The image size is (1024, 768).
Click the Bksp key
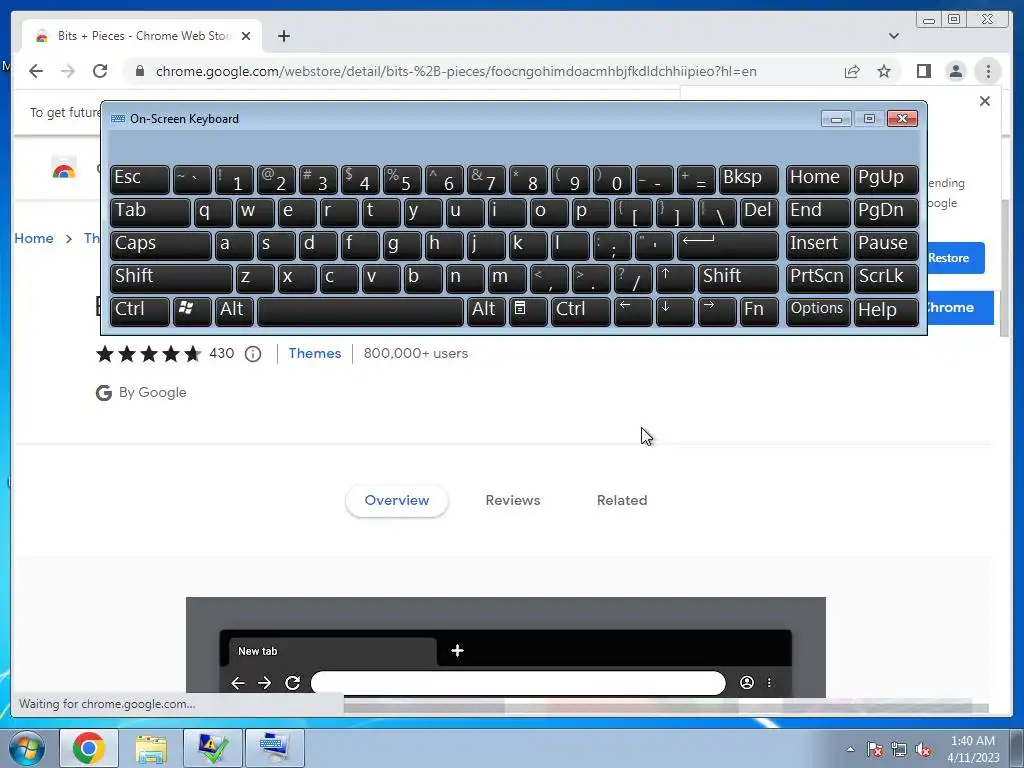pos(748,180)
